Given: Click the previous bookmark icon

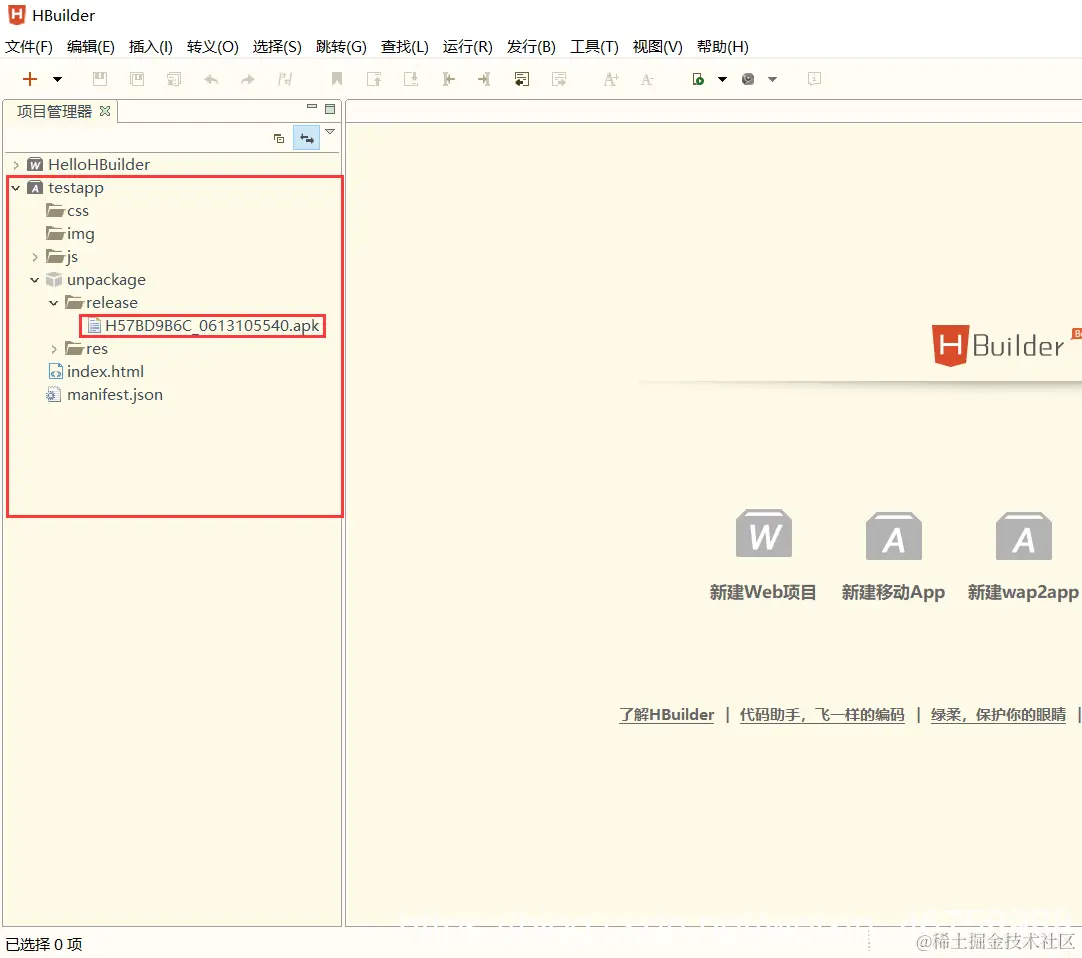Looking at the screenshot, I should (x=374, y=79).
